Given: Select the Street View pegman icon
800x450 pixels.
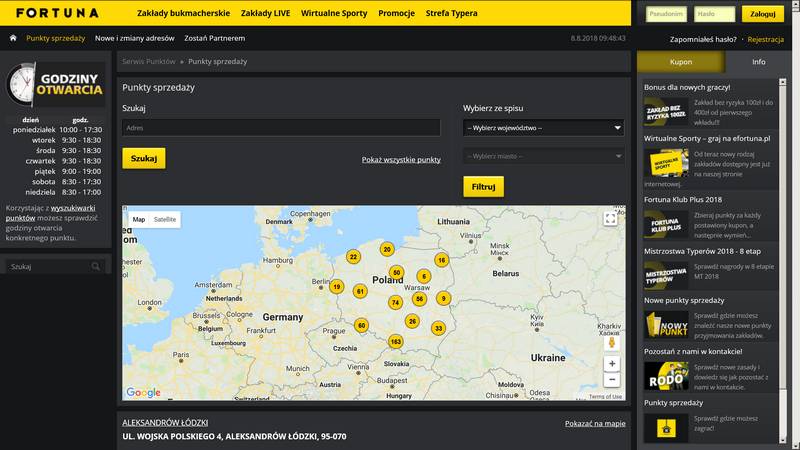Looking at the screenshot, I should pos(612,342).
